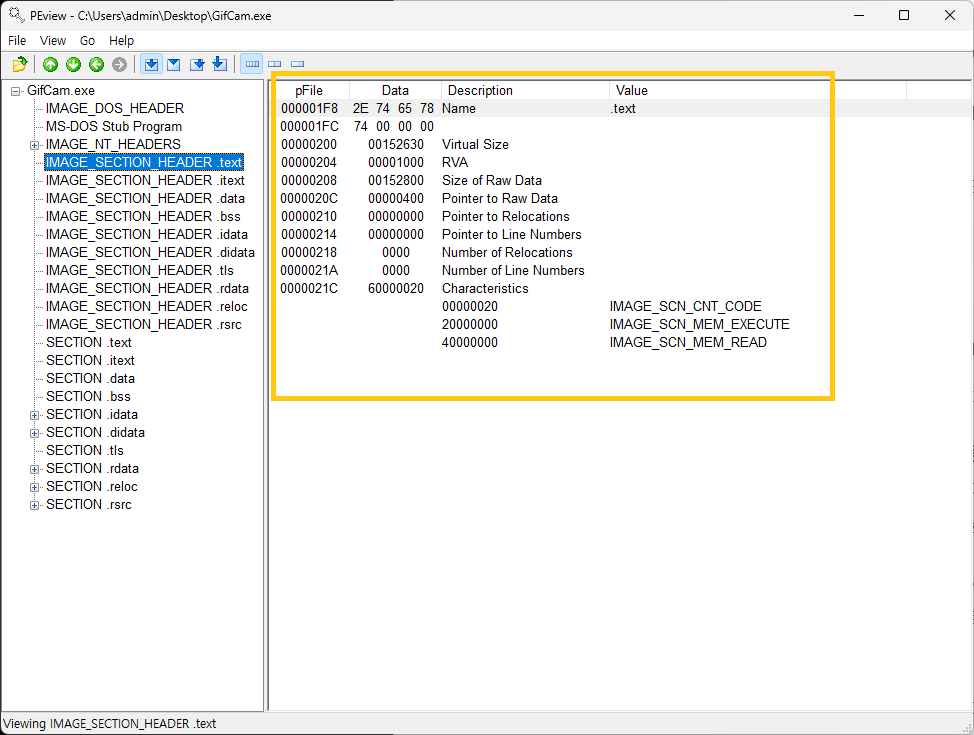Expand the SECTION .idata tree node
This screenshot has width=974, height=735.
[x=35, y=415]
